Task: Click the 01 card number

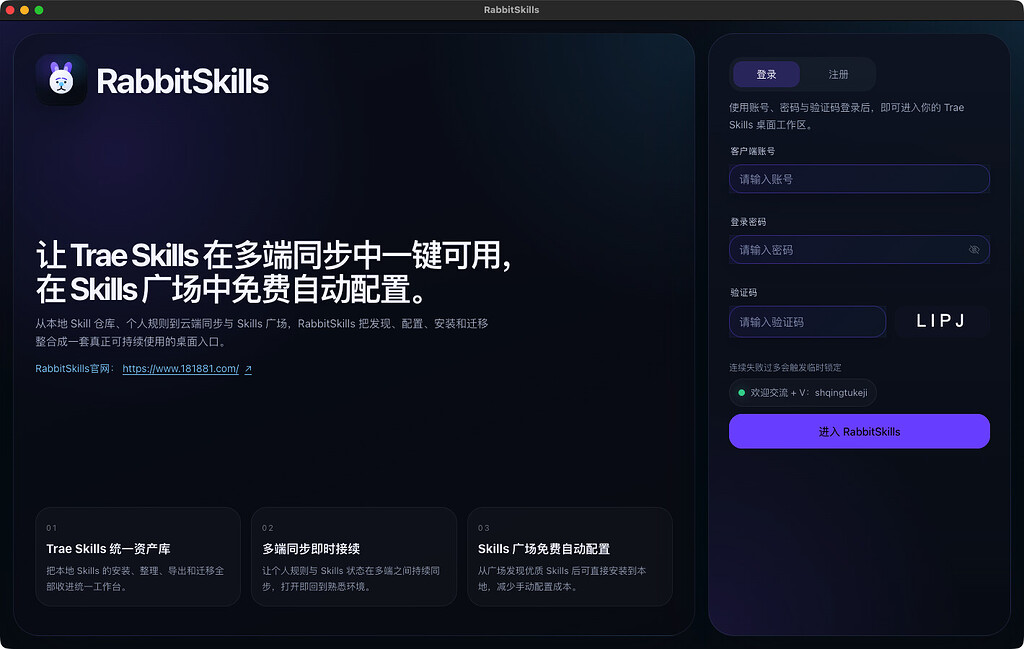Action: [52, 528]
